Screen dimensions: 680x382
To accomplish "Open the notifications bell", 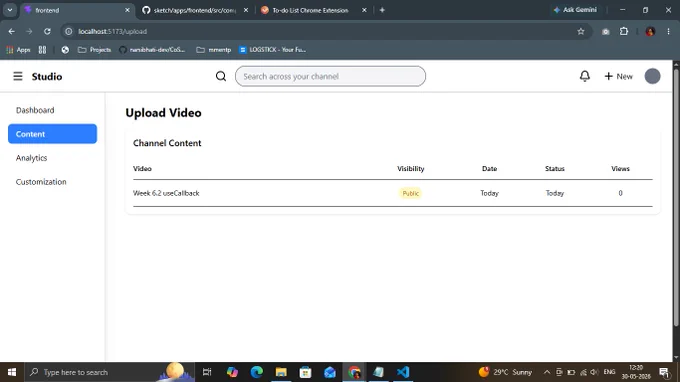I will pyautogui.click(x=585, y=76).
